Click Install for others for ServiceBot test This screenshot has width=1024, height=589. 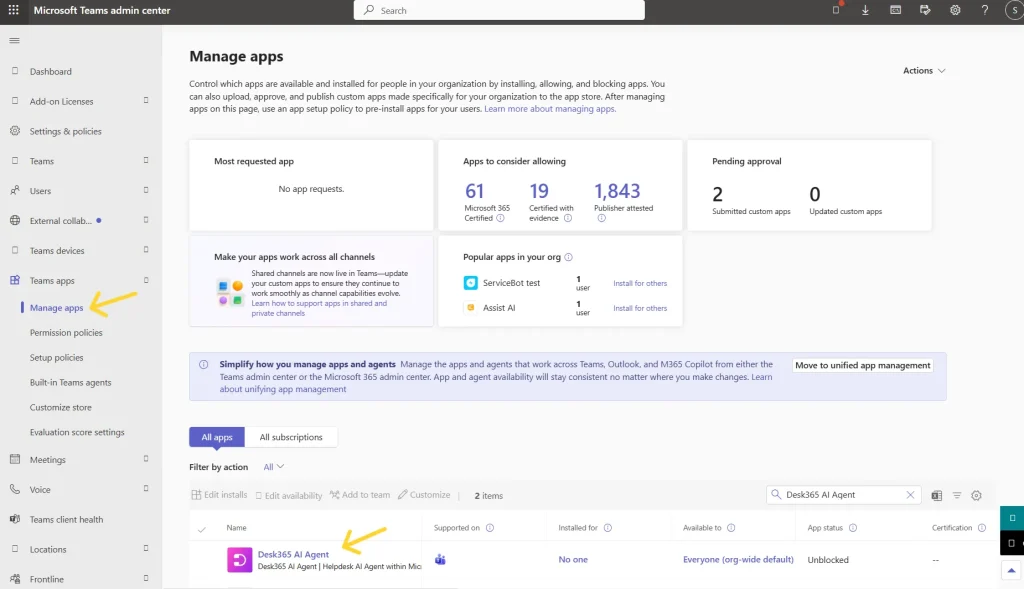point(640,283)
